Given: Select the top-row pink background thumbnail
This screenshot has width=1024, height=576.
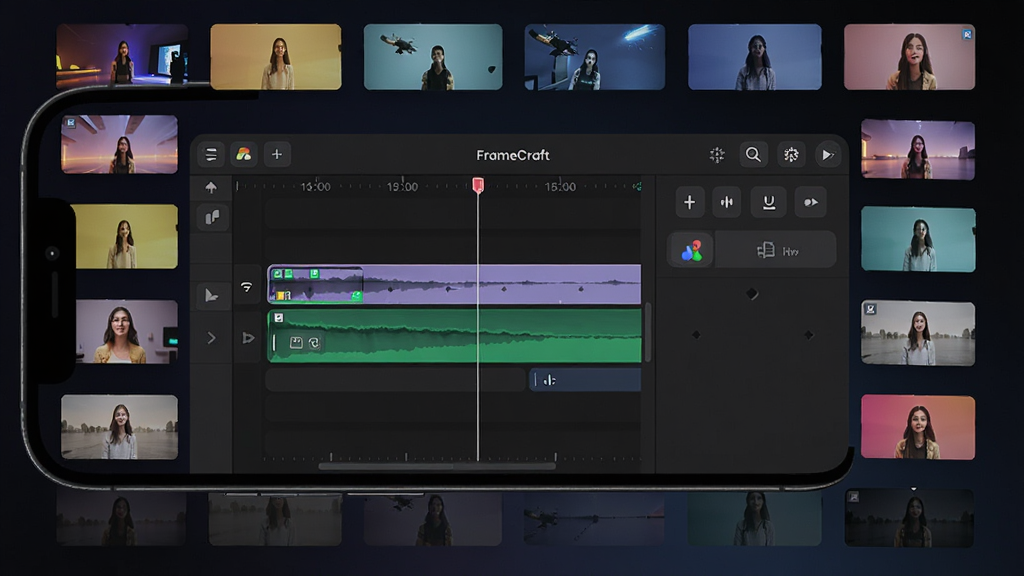Looking at the screenshot, I should 910,57.
